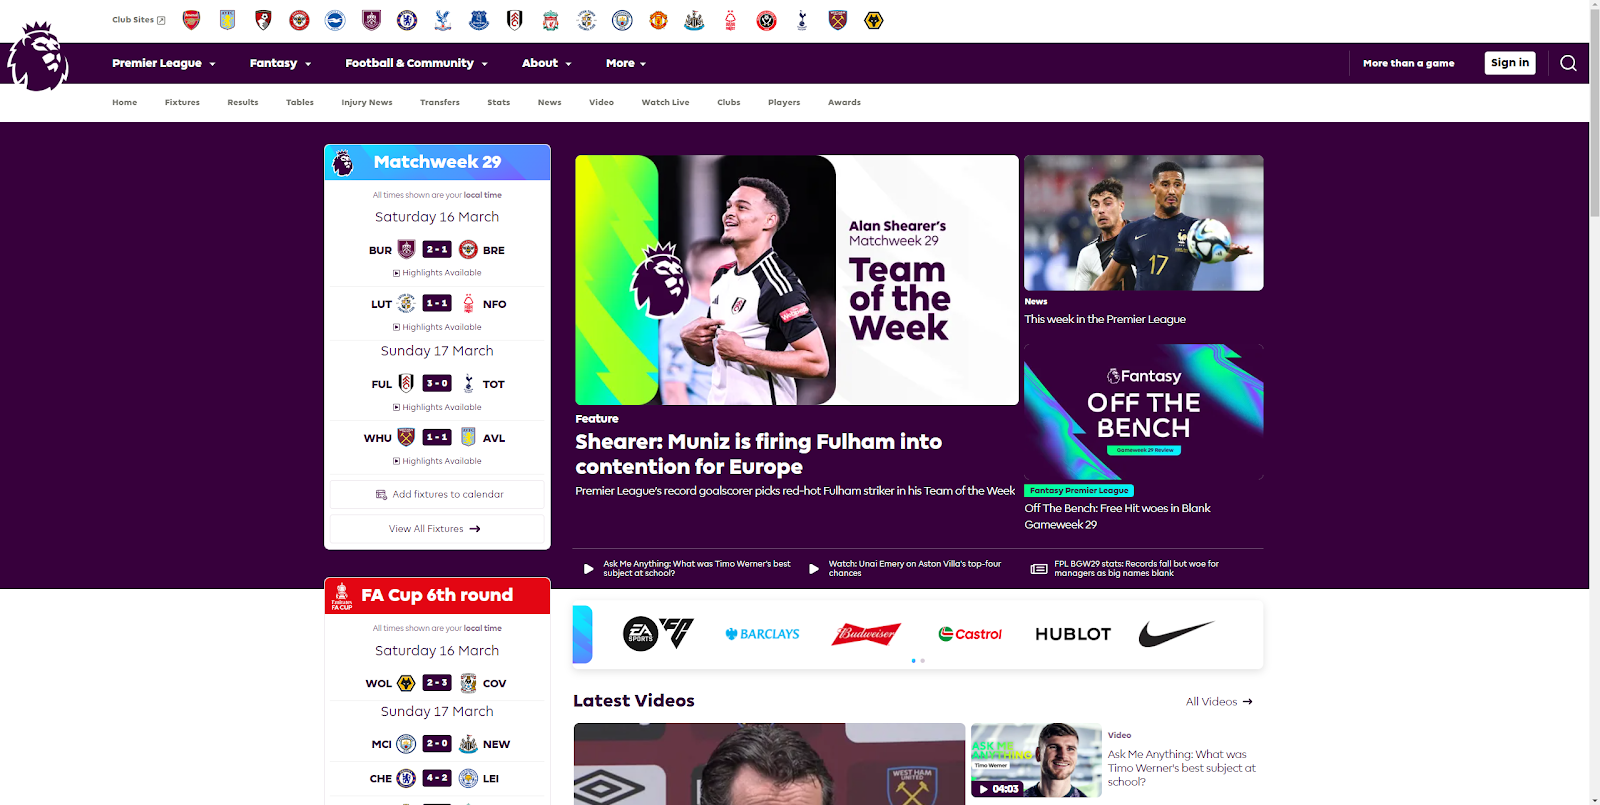Open Highlights Available under FUL vs TOT
The height and width of the screenshot is (805, 1600).
[438, 407]
